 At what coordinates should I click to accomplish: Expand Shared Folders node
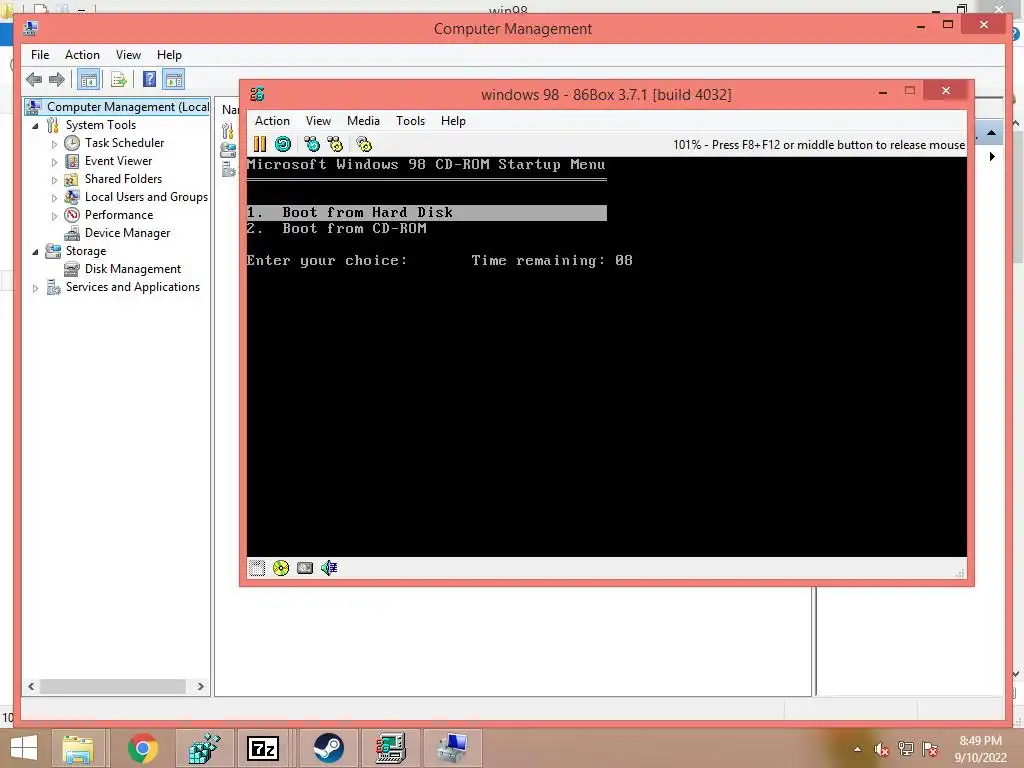pos(54,180)
